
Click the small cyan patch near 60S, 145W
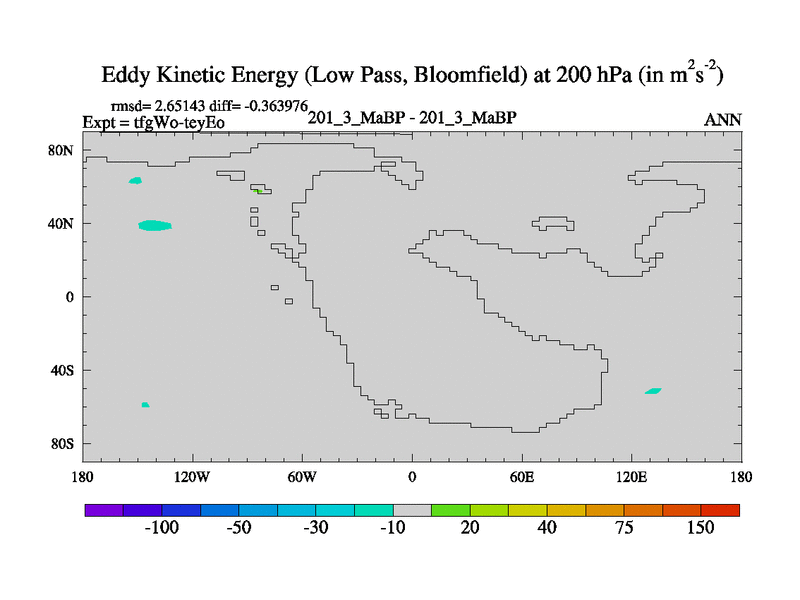[145, 405]
